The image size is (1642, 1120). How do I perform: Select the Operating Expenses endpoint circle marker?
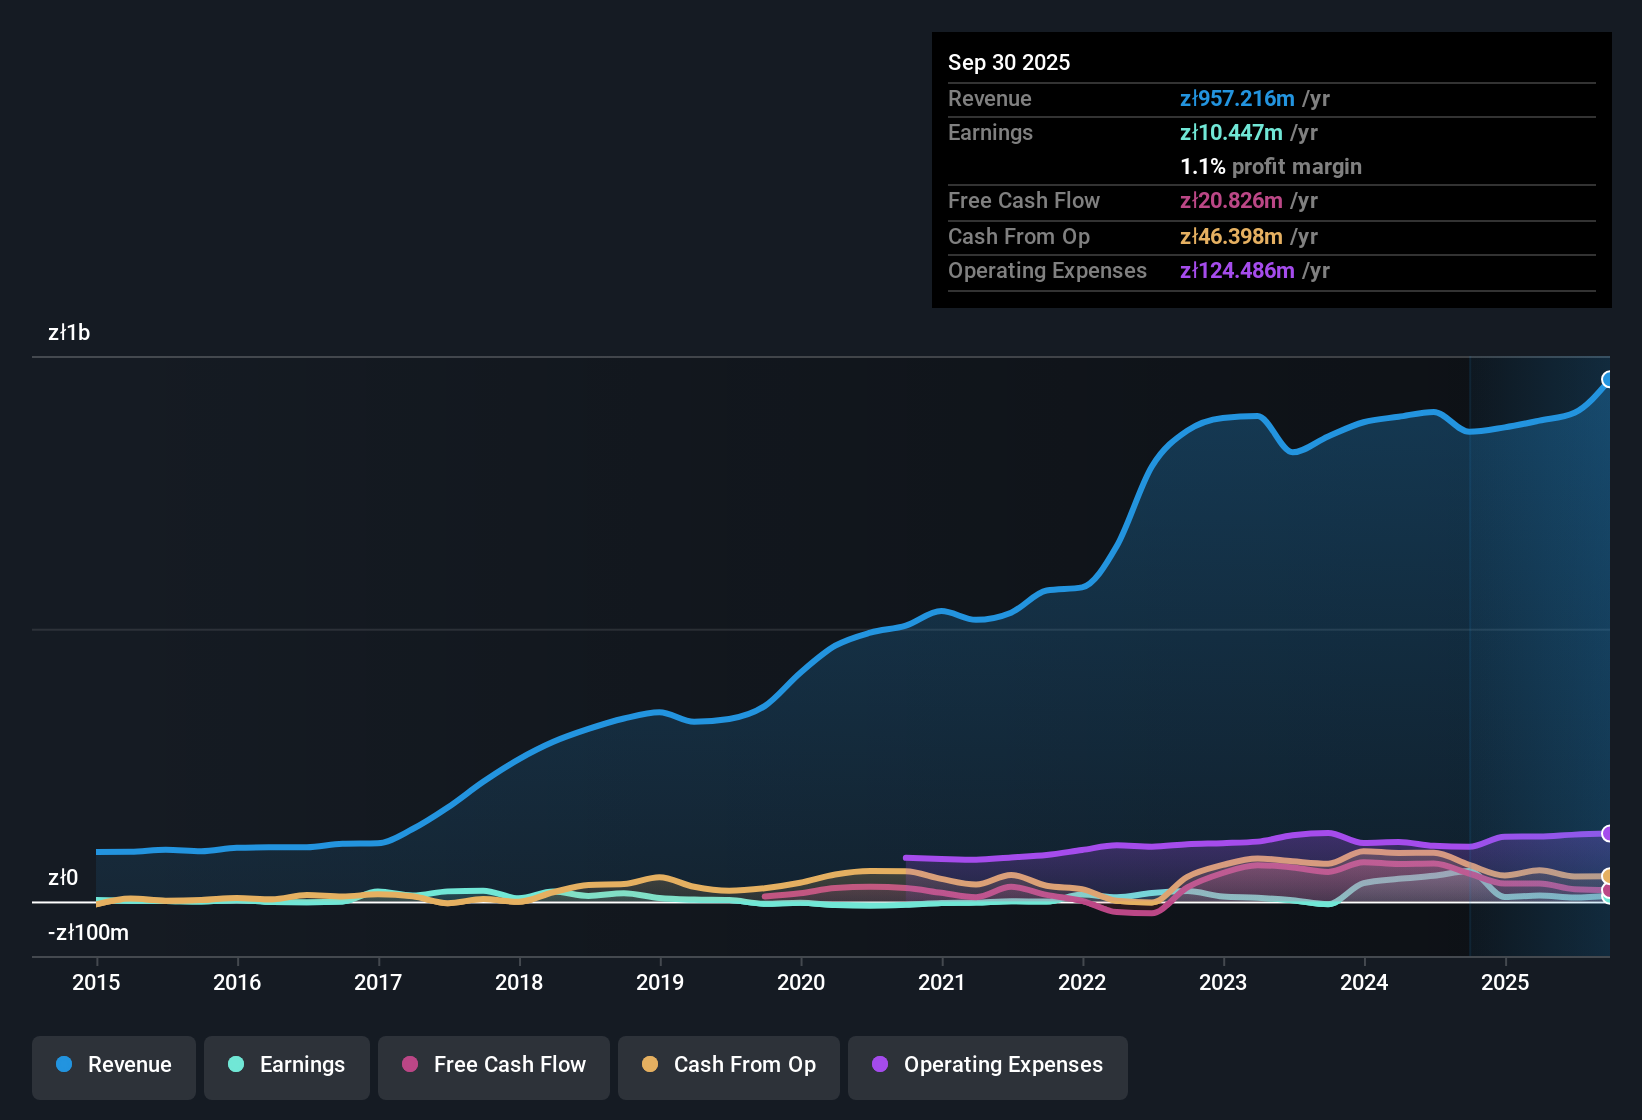pyautogui.click(x=1608, y=832)
